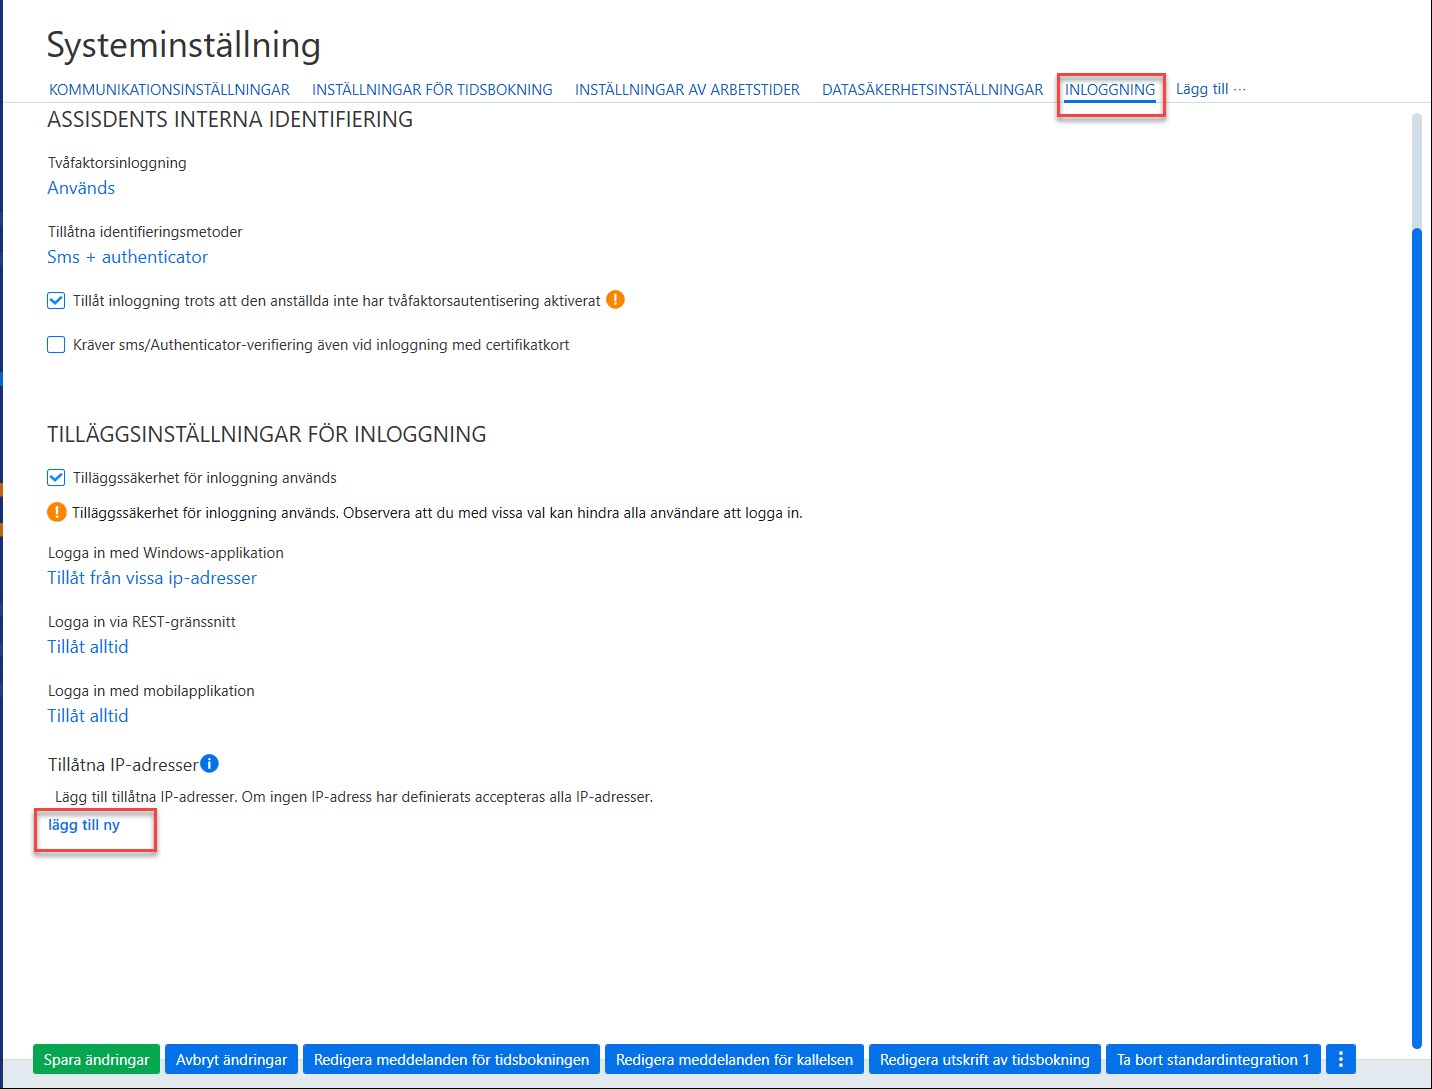
Task: Select the Inloggning tab
Action: pos(1110,90)
